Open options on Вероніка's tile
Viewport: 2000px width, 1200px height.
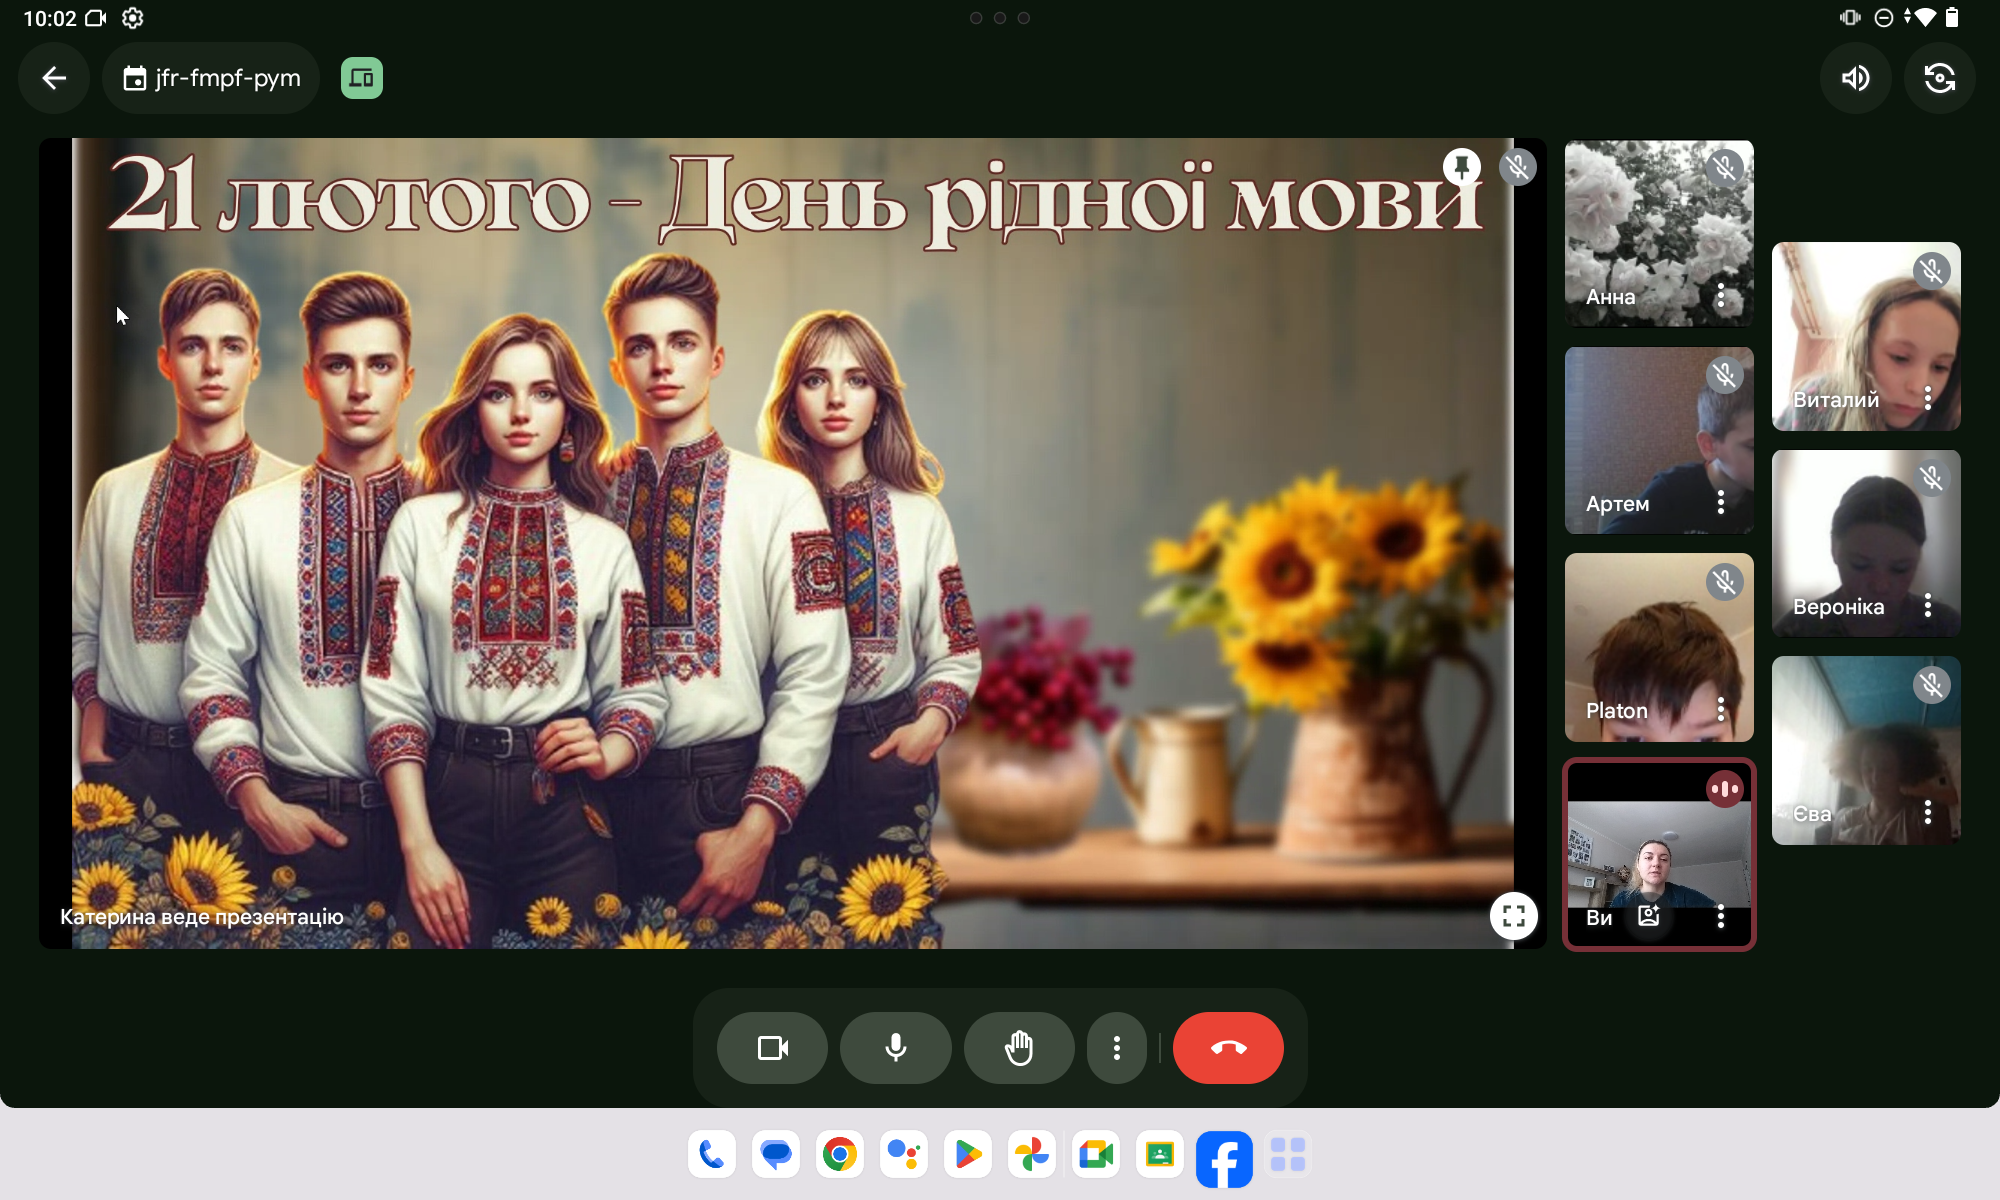tap(1927, 605)
